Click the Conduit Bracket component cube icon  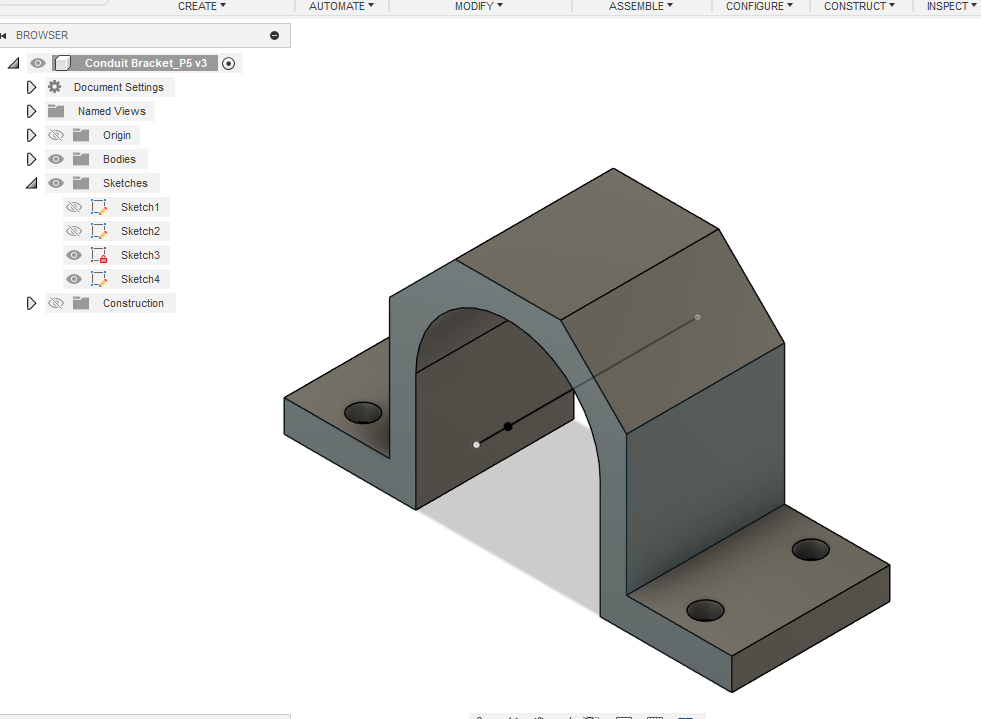62,62
